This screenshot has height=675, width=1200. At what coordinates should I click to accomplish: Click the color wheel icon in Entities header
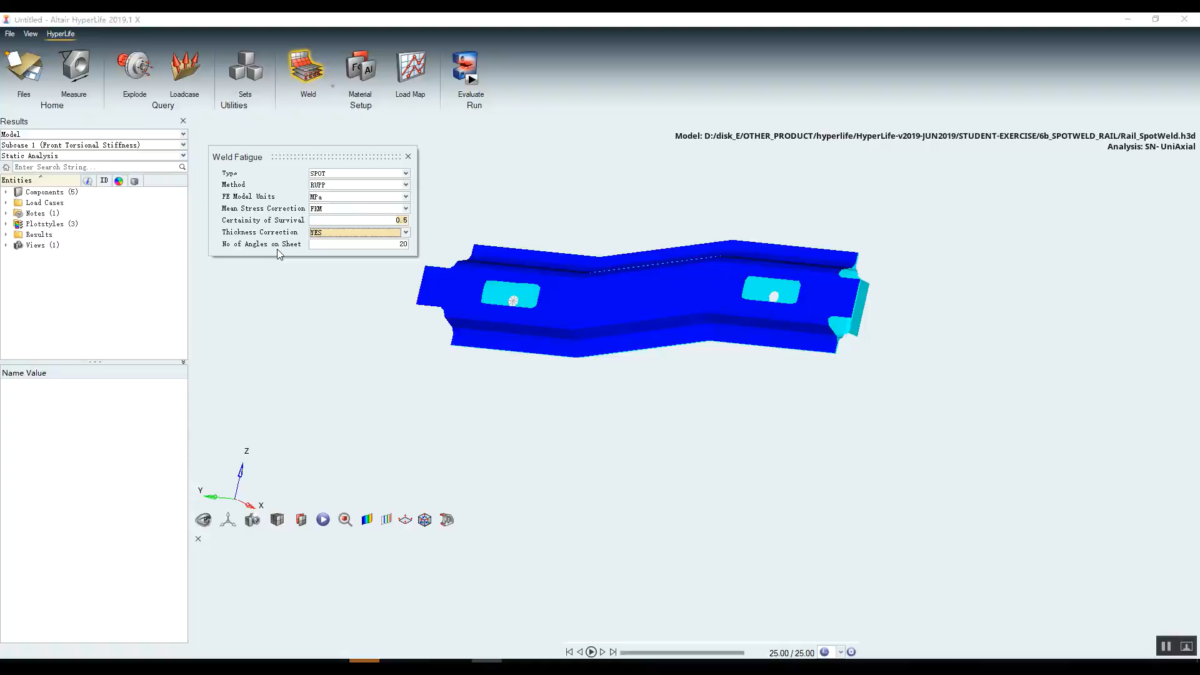tap(119, 181)
